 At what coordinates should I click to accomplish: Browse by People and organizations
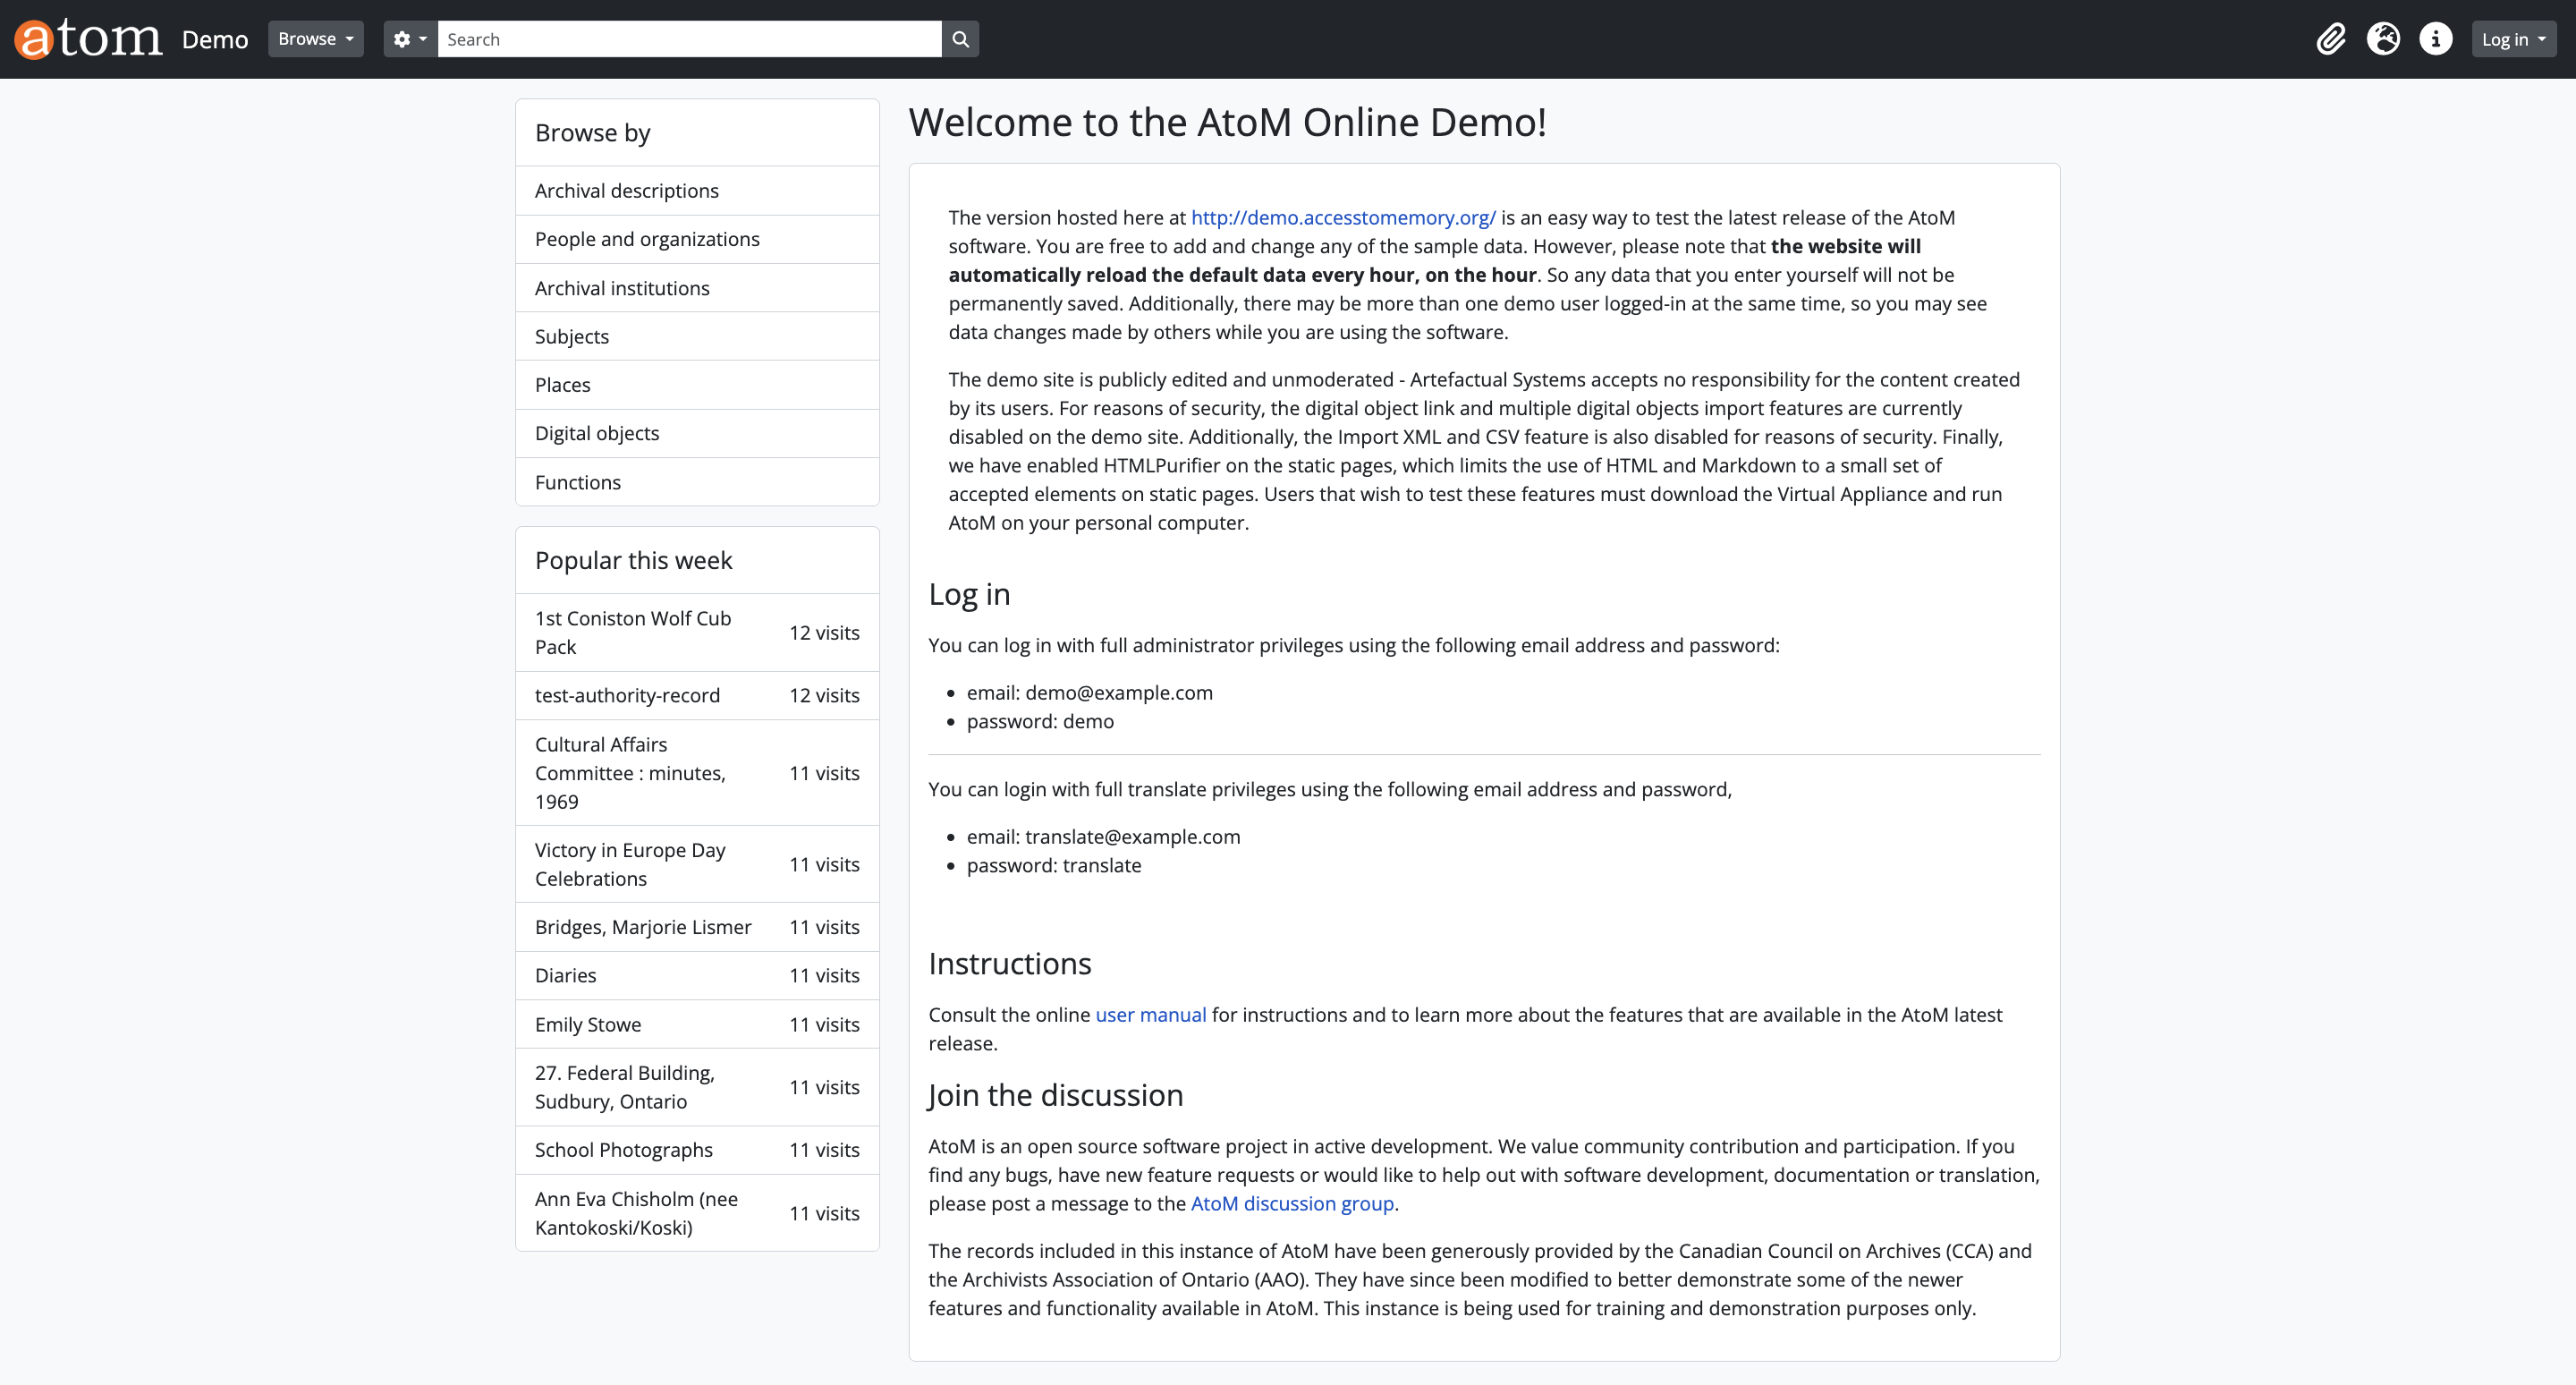pos(647,239)
